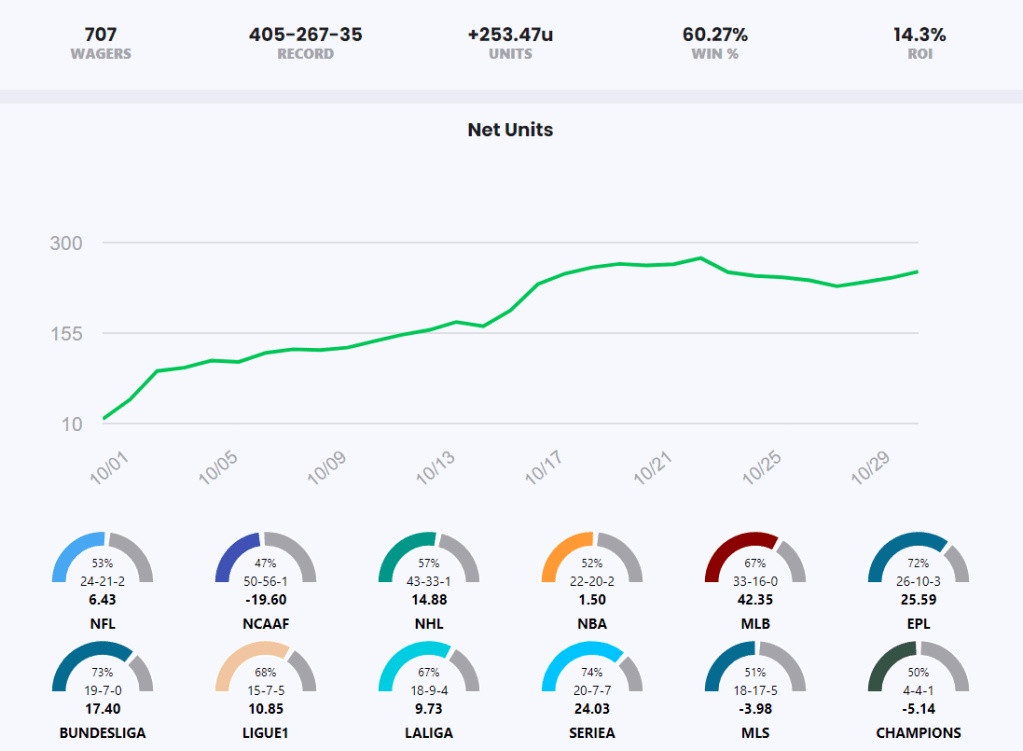Click the Net Units chart title
This screenshot has width=1023, height=751.
click(x=510, y=130)
